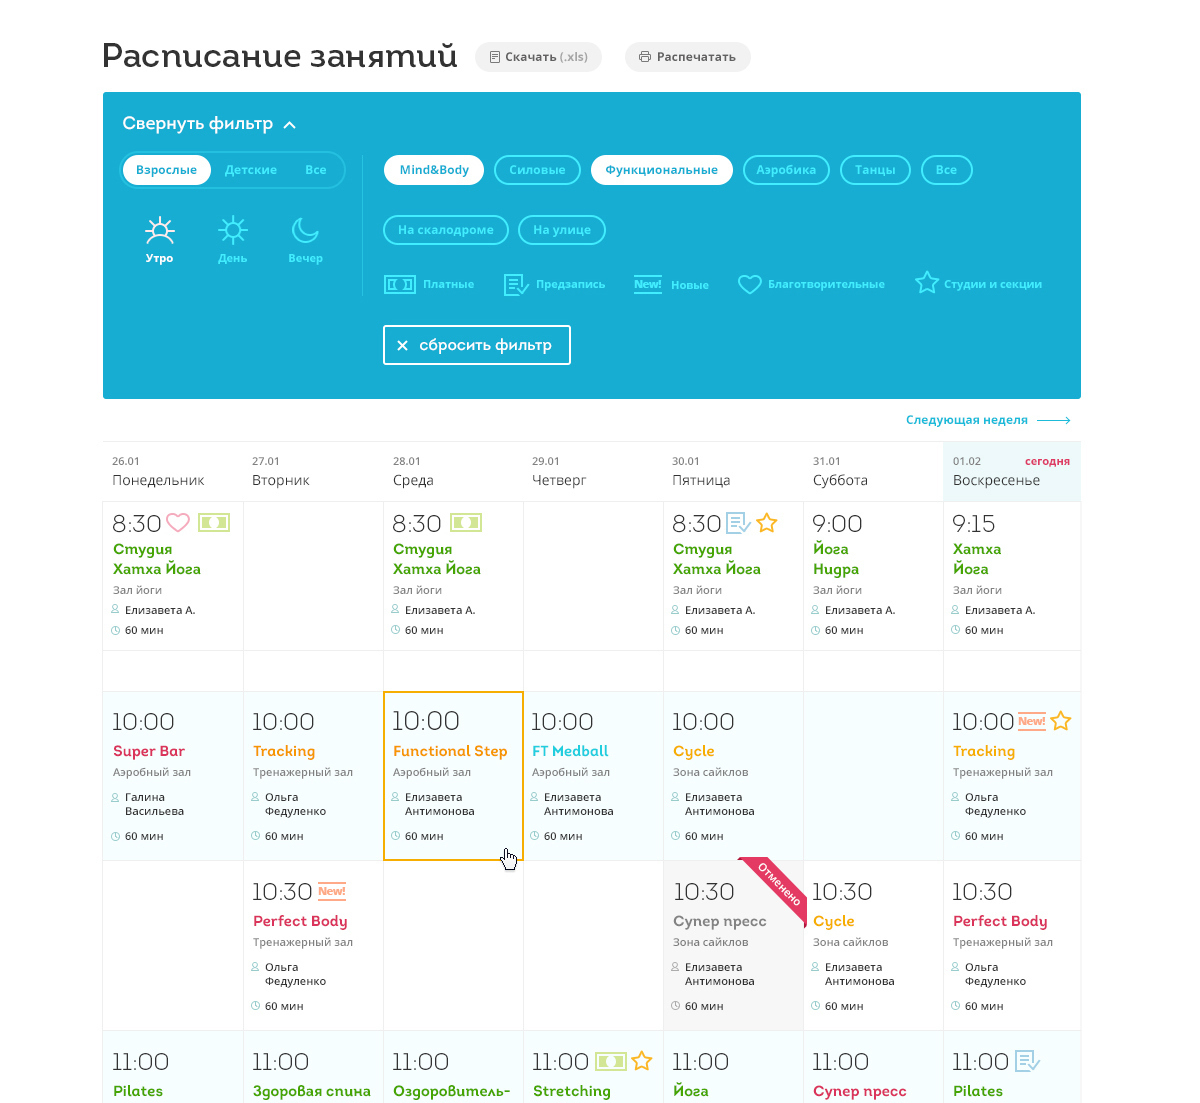Switch to the Детские tab
The image size is (1200, 1103).
251,170
